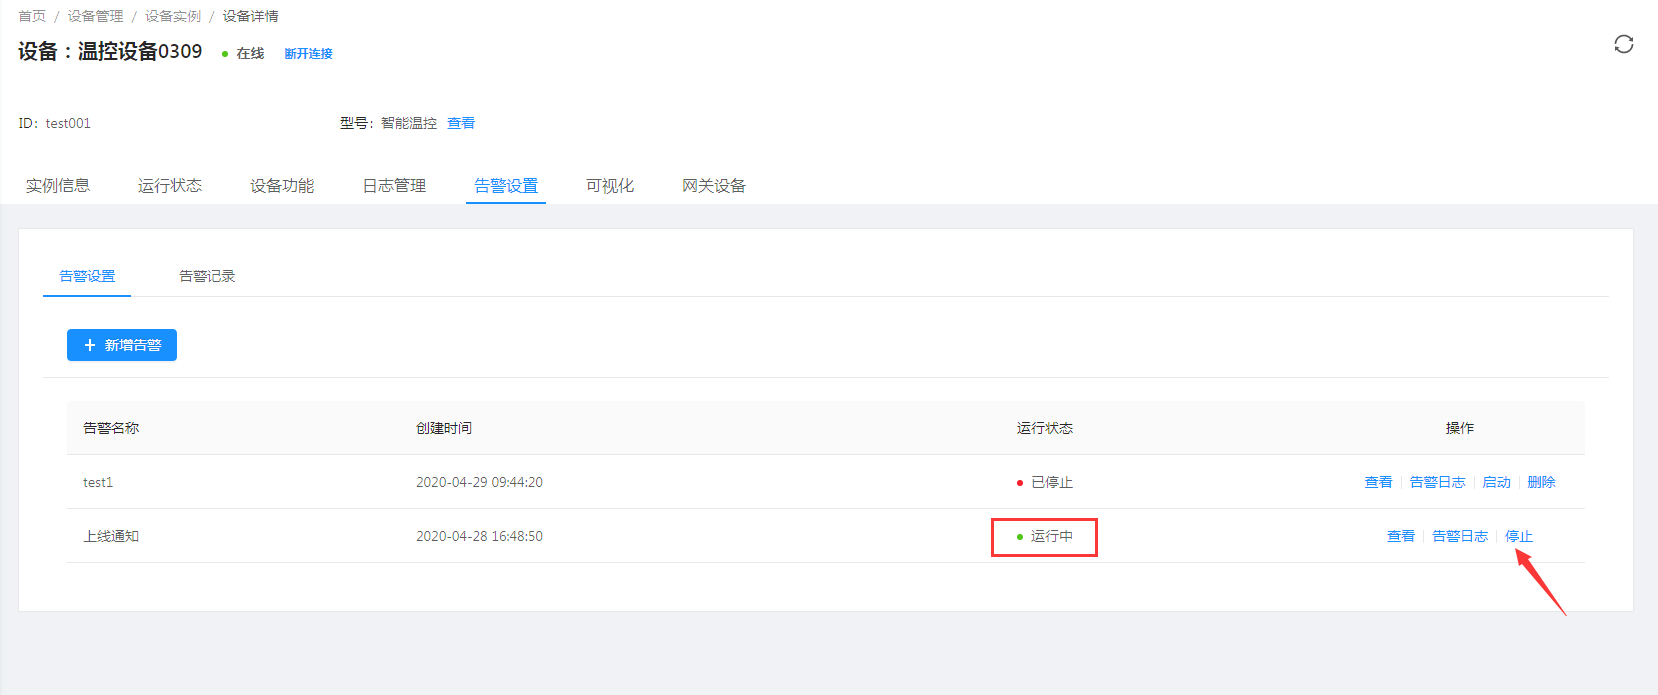Image resolution: width=1658 pixels, height=695 pixels.
Task: Delete the test1 alarm
Action: (x=1541, y=482)
